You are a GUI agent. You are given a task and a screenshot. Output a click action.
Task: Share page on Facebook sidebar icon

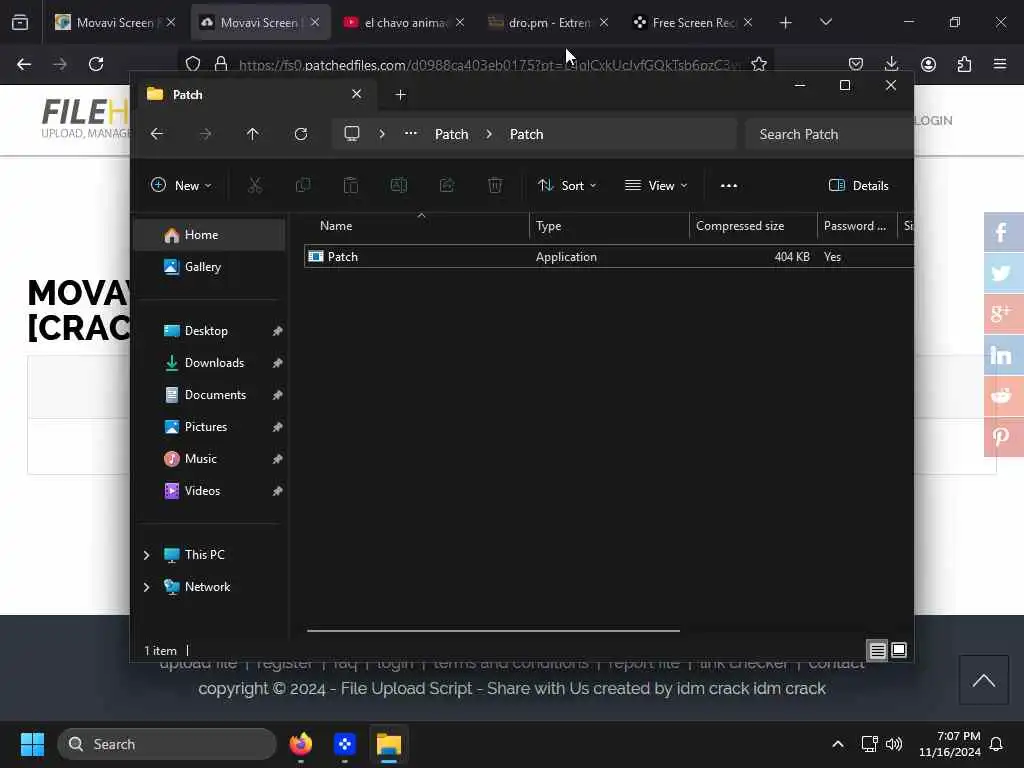(1003, 232)
